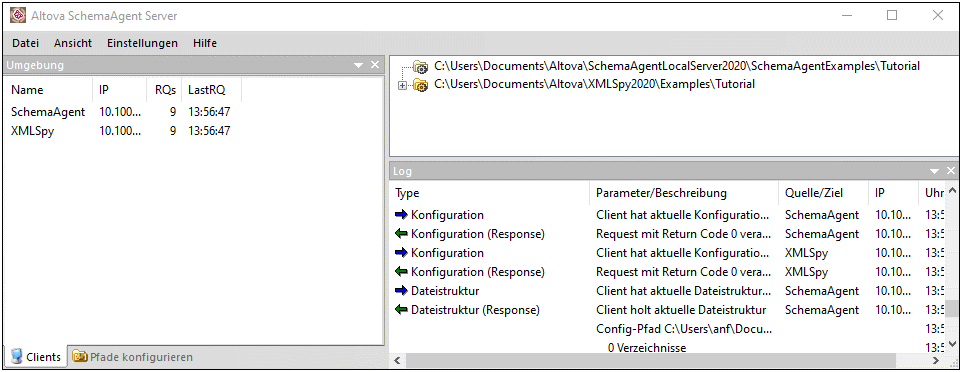
Task: Select the Config-Pfad log entry
Action: tap(684, 329)
